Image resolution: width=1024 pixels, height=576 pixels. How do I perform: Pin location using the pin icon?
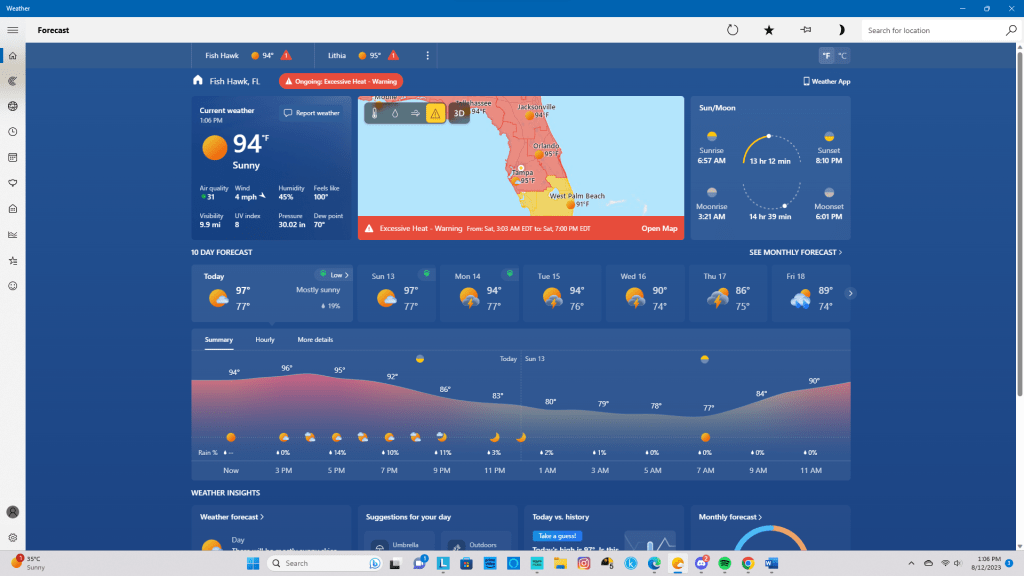[805, 30]
